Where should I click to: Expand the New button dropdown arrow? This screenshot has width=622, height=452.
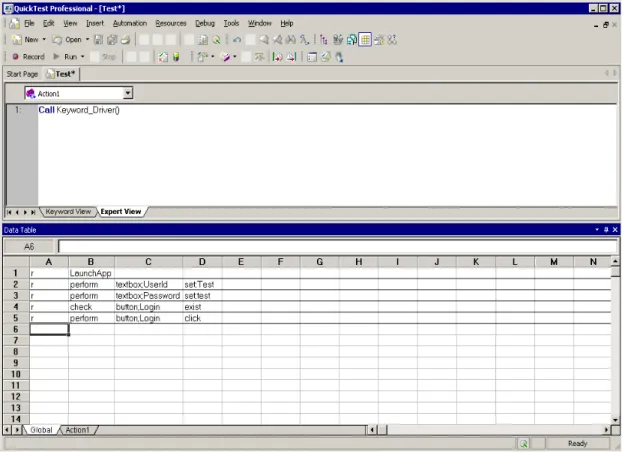(x=44, y=40)
